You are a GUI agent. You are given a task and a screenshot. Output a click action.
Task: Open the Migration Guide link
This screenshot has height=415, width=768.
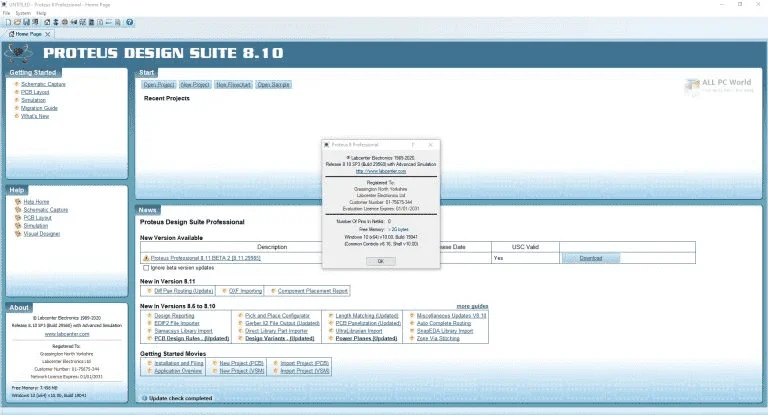(39, 108)
